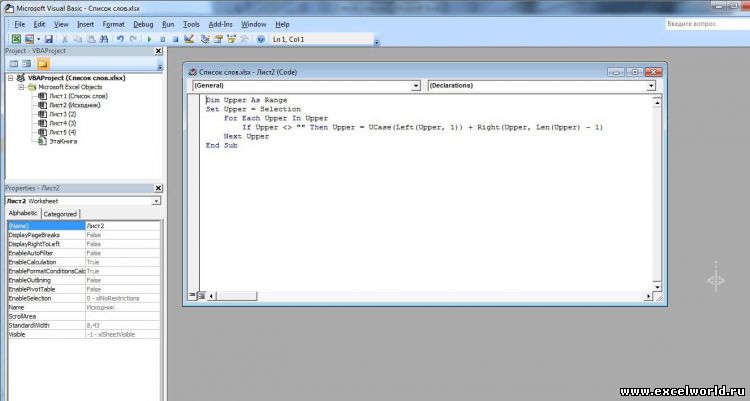Select ЭтаКнига in the project tree
The height and width of the screenshot is (401, 750).
(63, 142)
